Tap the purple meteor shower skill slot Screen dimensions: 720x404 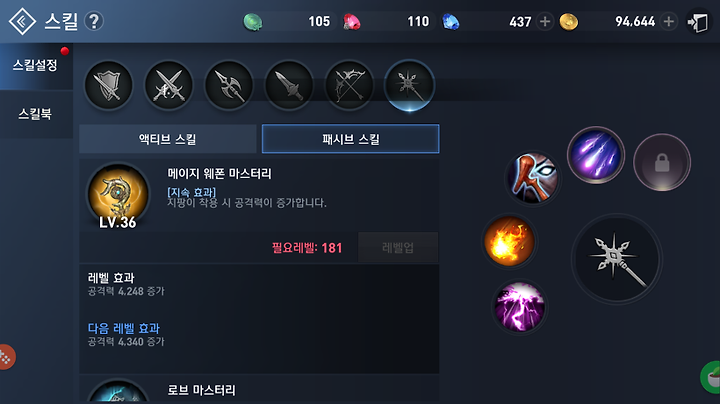(x=596, y=155)
